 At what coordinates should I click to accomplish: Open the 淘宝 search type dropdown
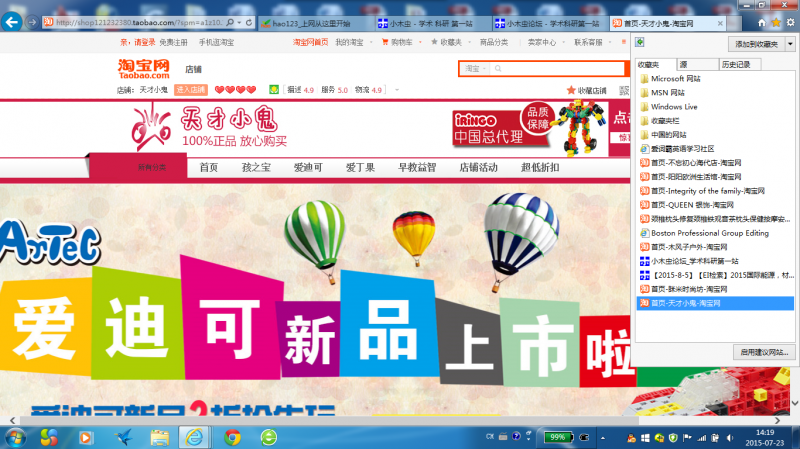(x=474, y=68)
